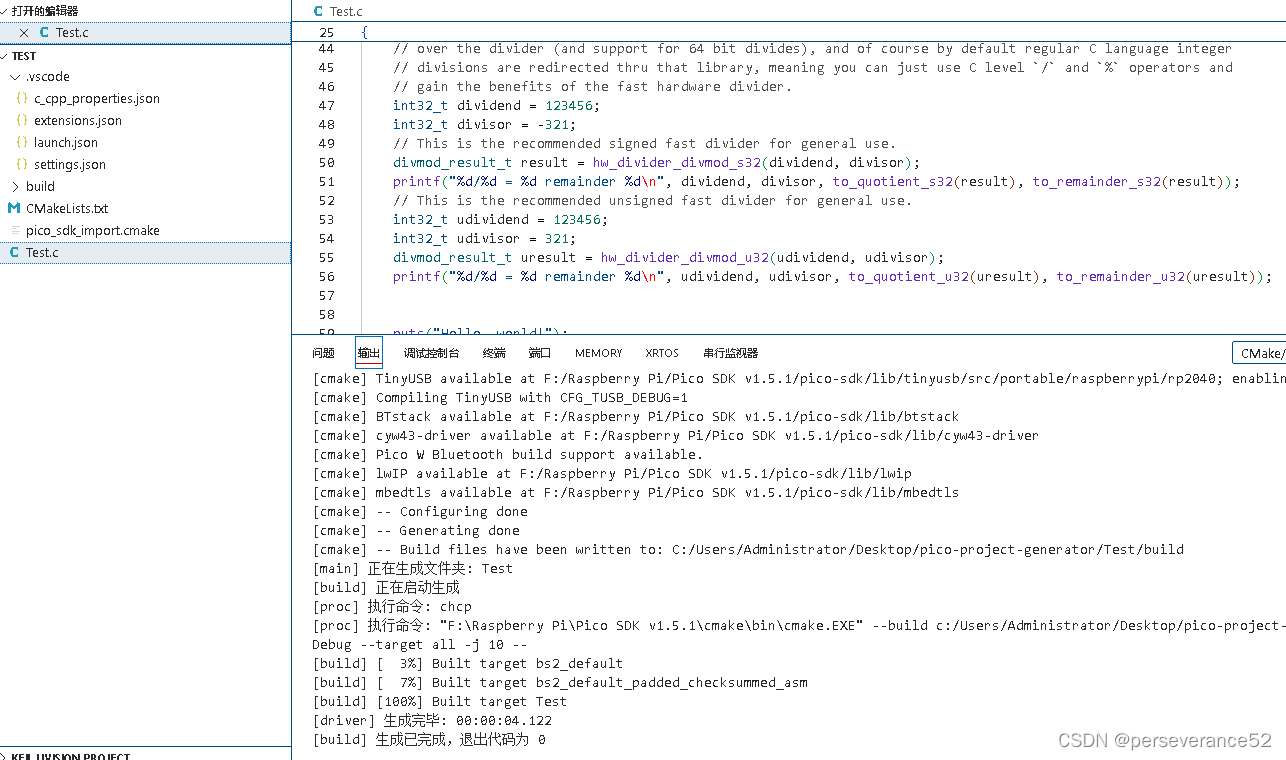Click the 'mbedtls available' output line
Screen dimensions: 1286x760
click(x=636, y=493)
